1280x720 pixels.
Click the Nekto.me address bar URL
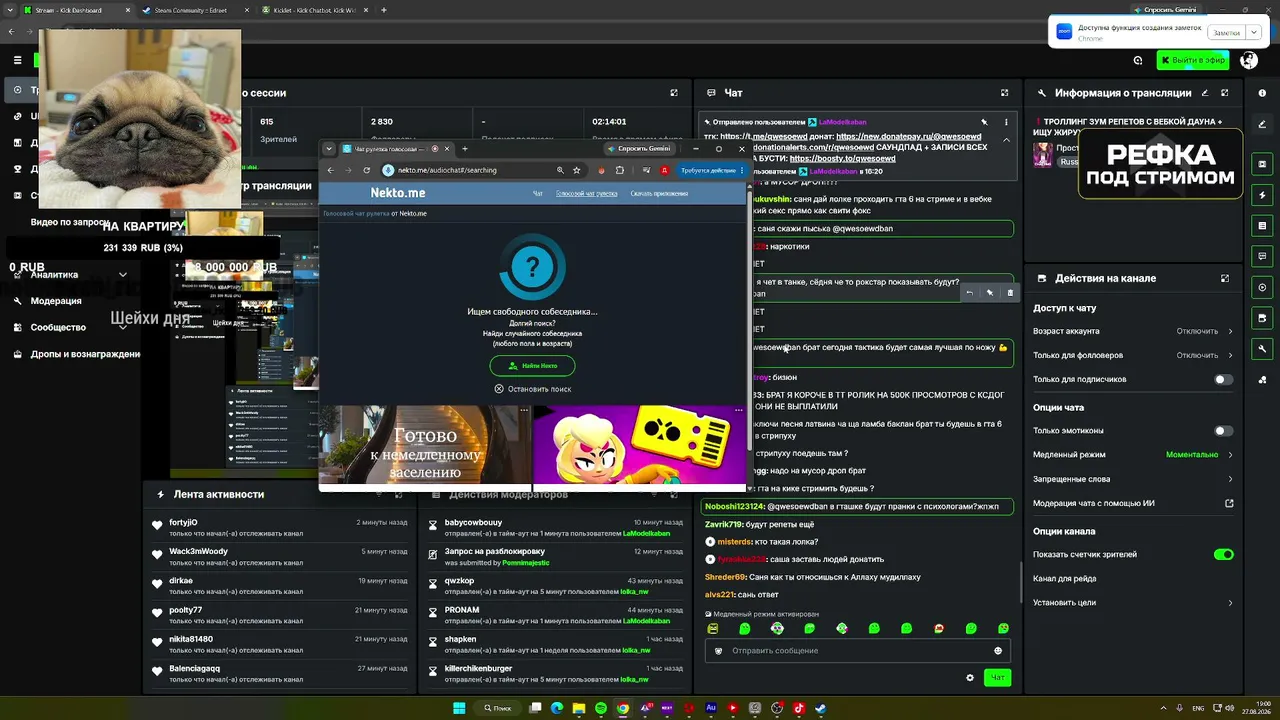[447, 170]
